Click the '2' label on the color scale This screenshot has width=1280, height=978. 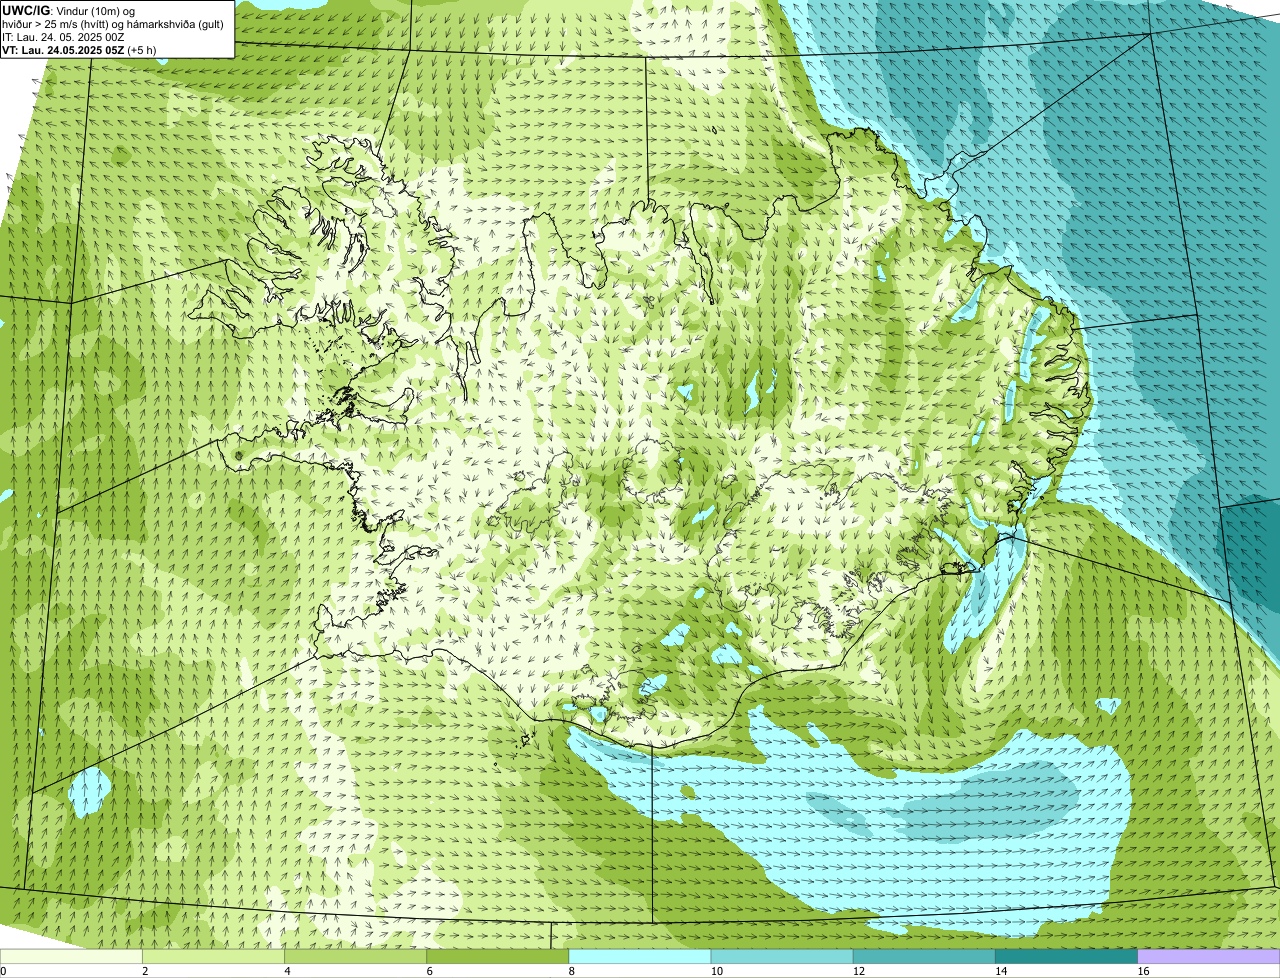[145, 971]
